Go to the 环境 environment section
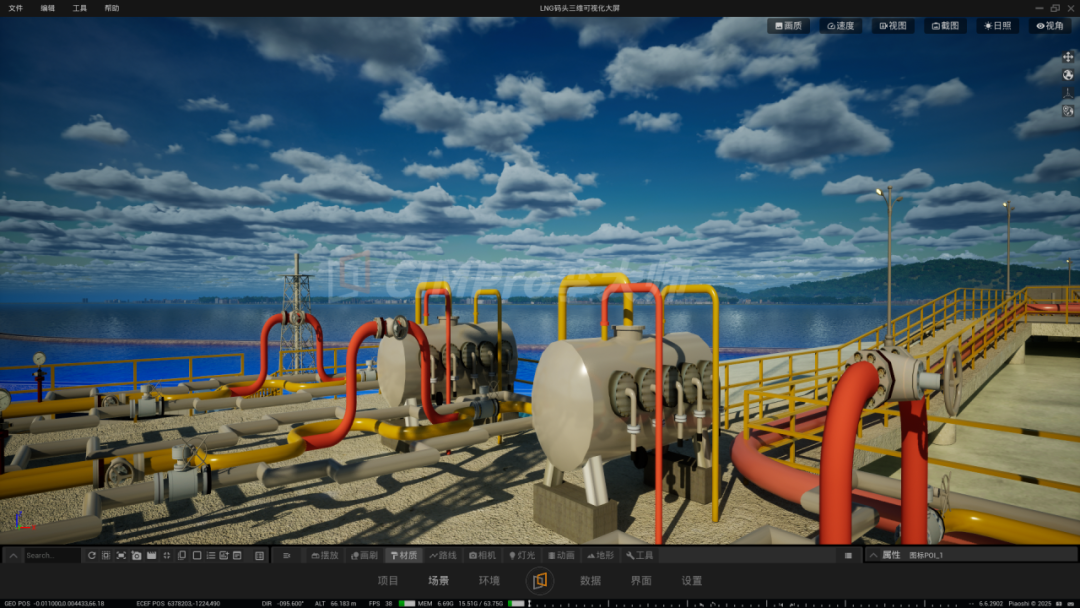The image size is (1080, 608). pos(489,580)
